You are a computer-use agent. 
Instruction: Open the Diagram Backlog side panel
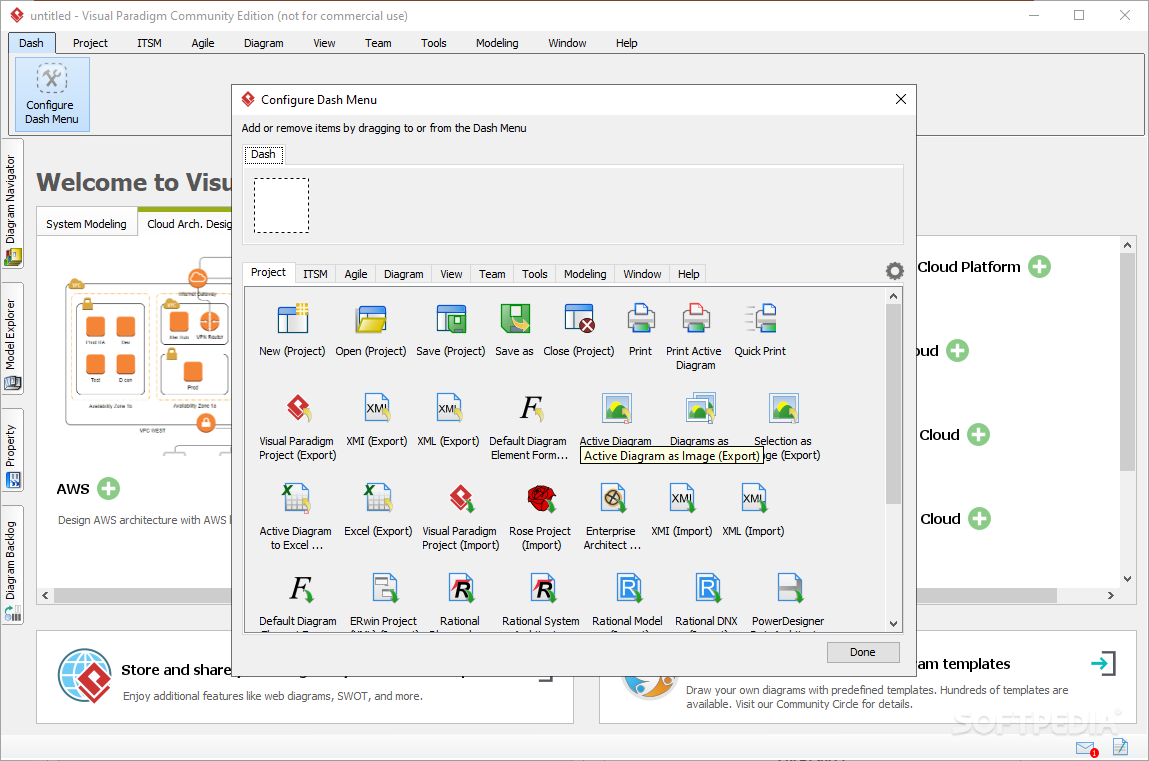(x=12, y=565)
